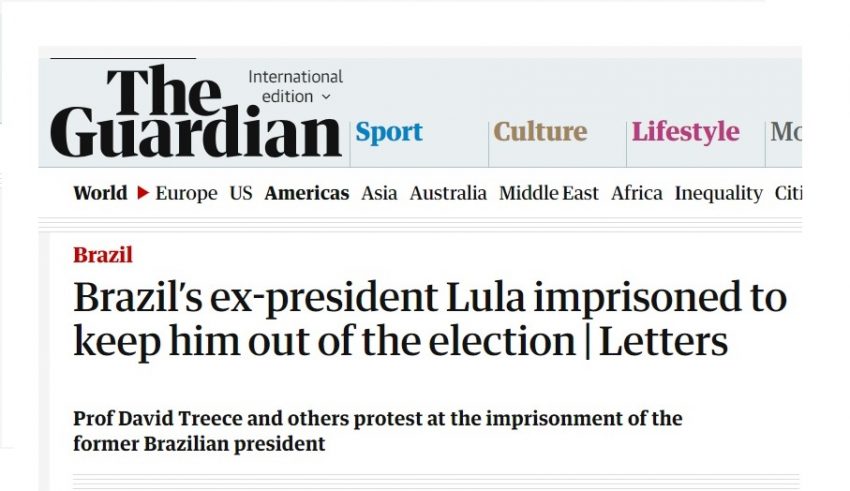Switch to the Lifestyle section
The width and height of the screenshot is (850, 491).
[x=685, y=132]
